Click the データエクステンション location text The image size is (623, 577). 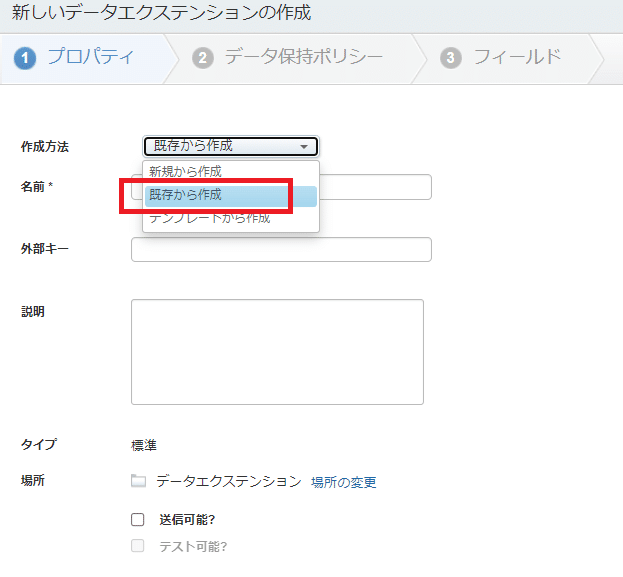[229, 481]
